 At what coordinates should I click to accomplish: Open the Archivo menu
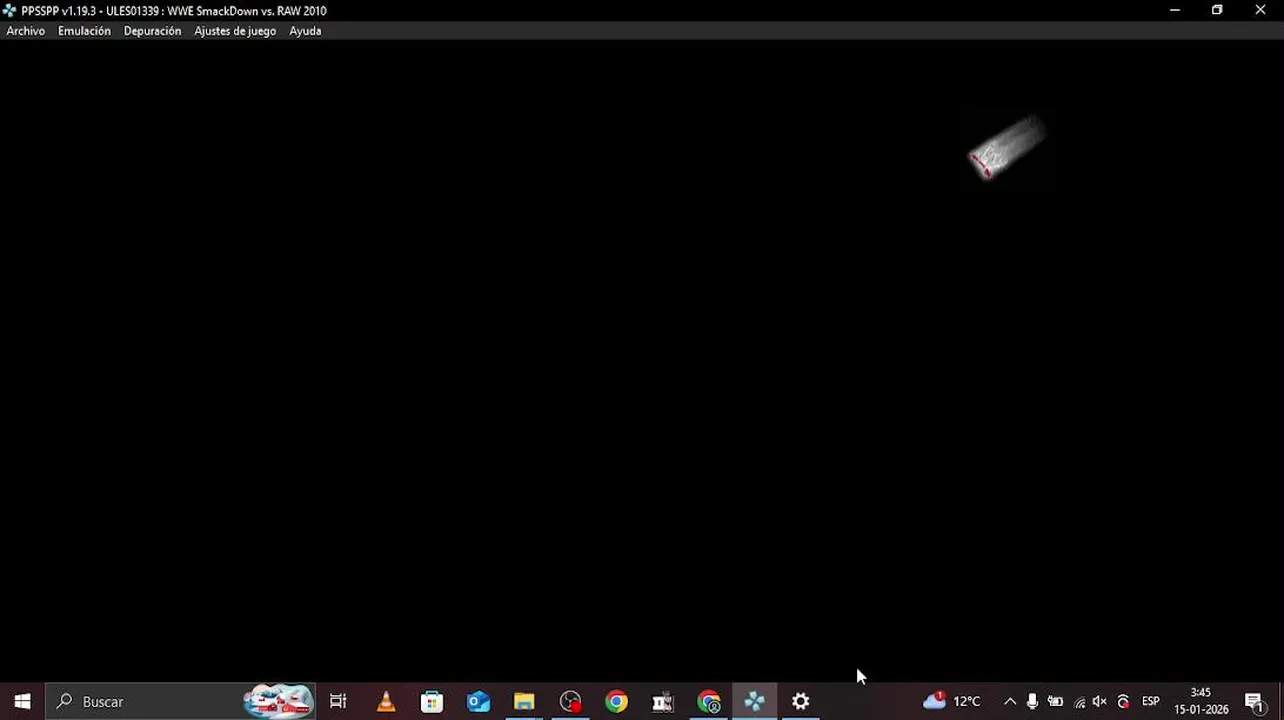26,31
